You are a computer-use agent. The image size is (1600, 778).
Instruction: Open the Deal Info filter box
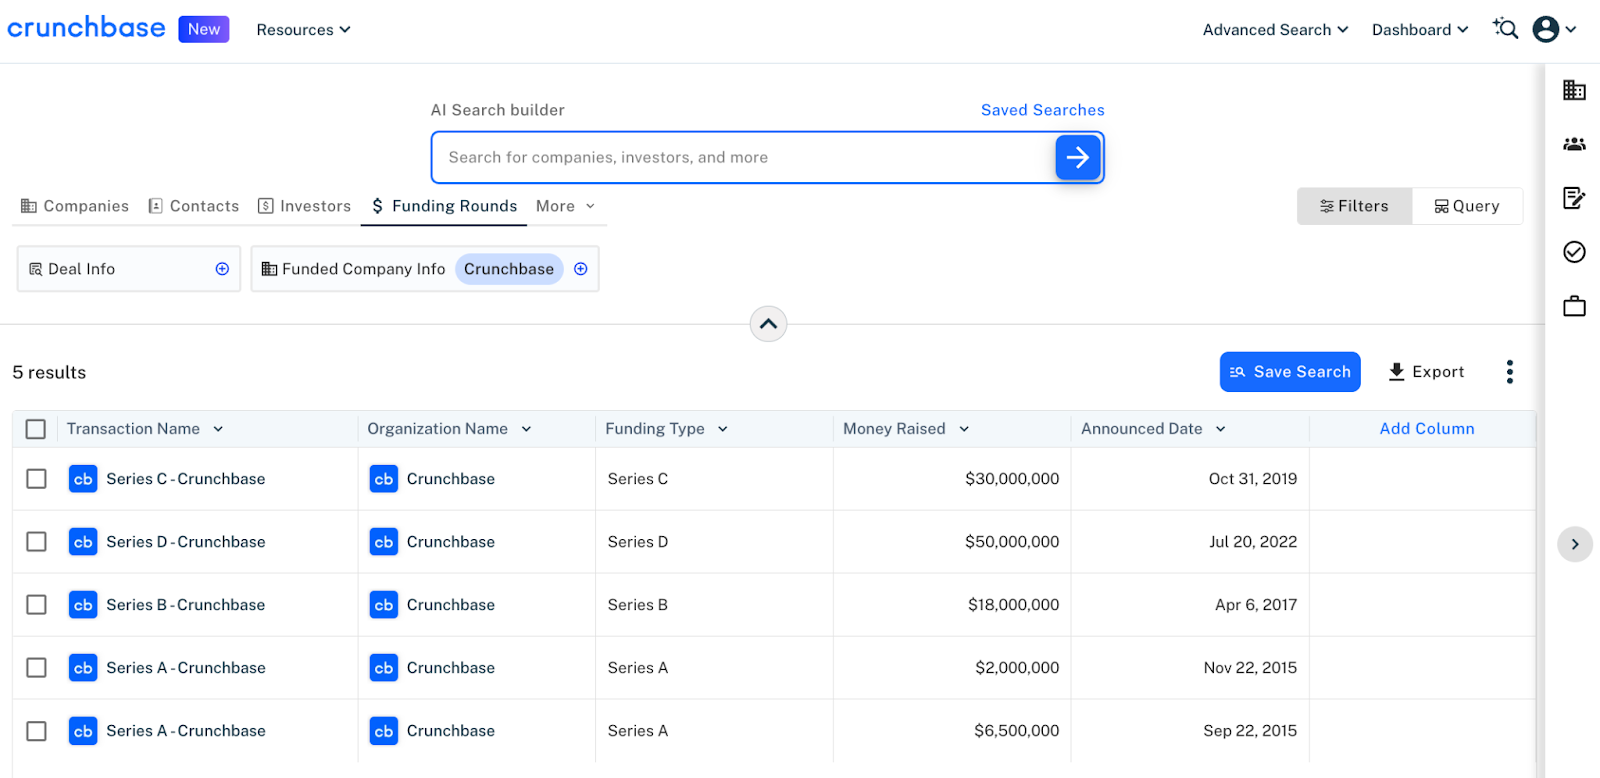pos(129,269)
